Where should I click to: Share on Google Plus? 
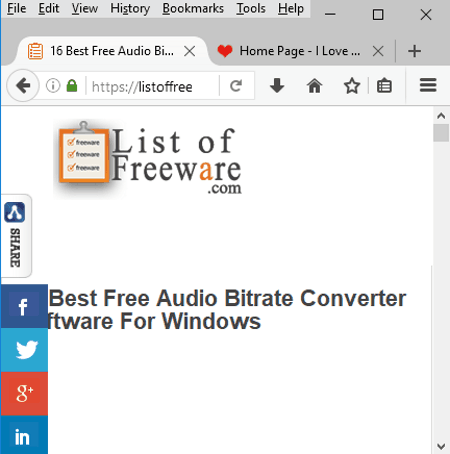click(x=24, y=393)
